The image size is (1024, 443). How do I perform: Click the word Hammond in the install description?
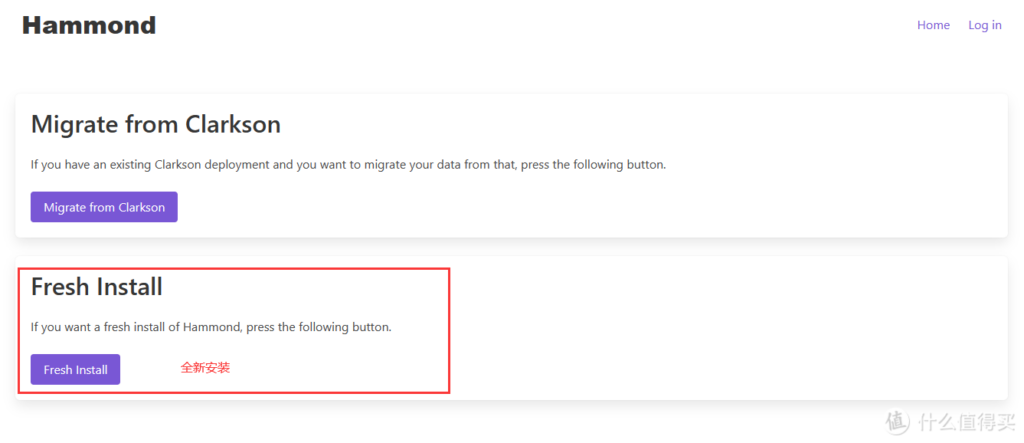coord(209,327)
